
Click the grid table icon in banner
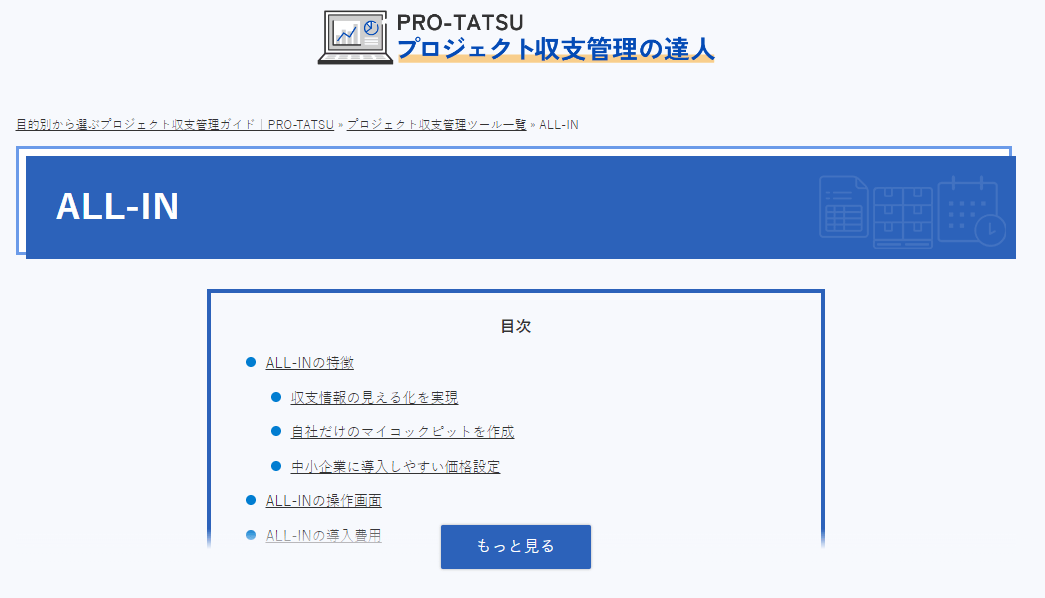[902, 215]
